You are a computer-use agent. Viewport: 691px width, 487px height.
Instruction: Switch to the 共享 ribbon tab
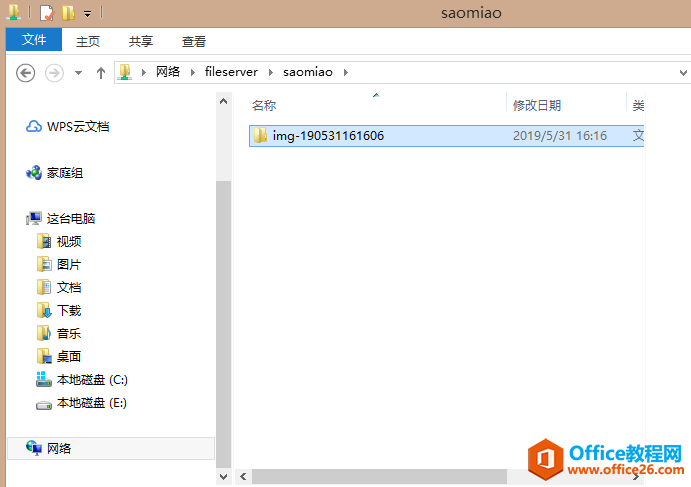click(141, 41)
